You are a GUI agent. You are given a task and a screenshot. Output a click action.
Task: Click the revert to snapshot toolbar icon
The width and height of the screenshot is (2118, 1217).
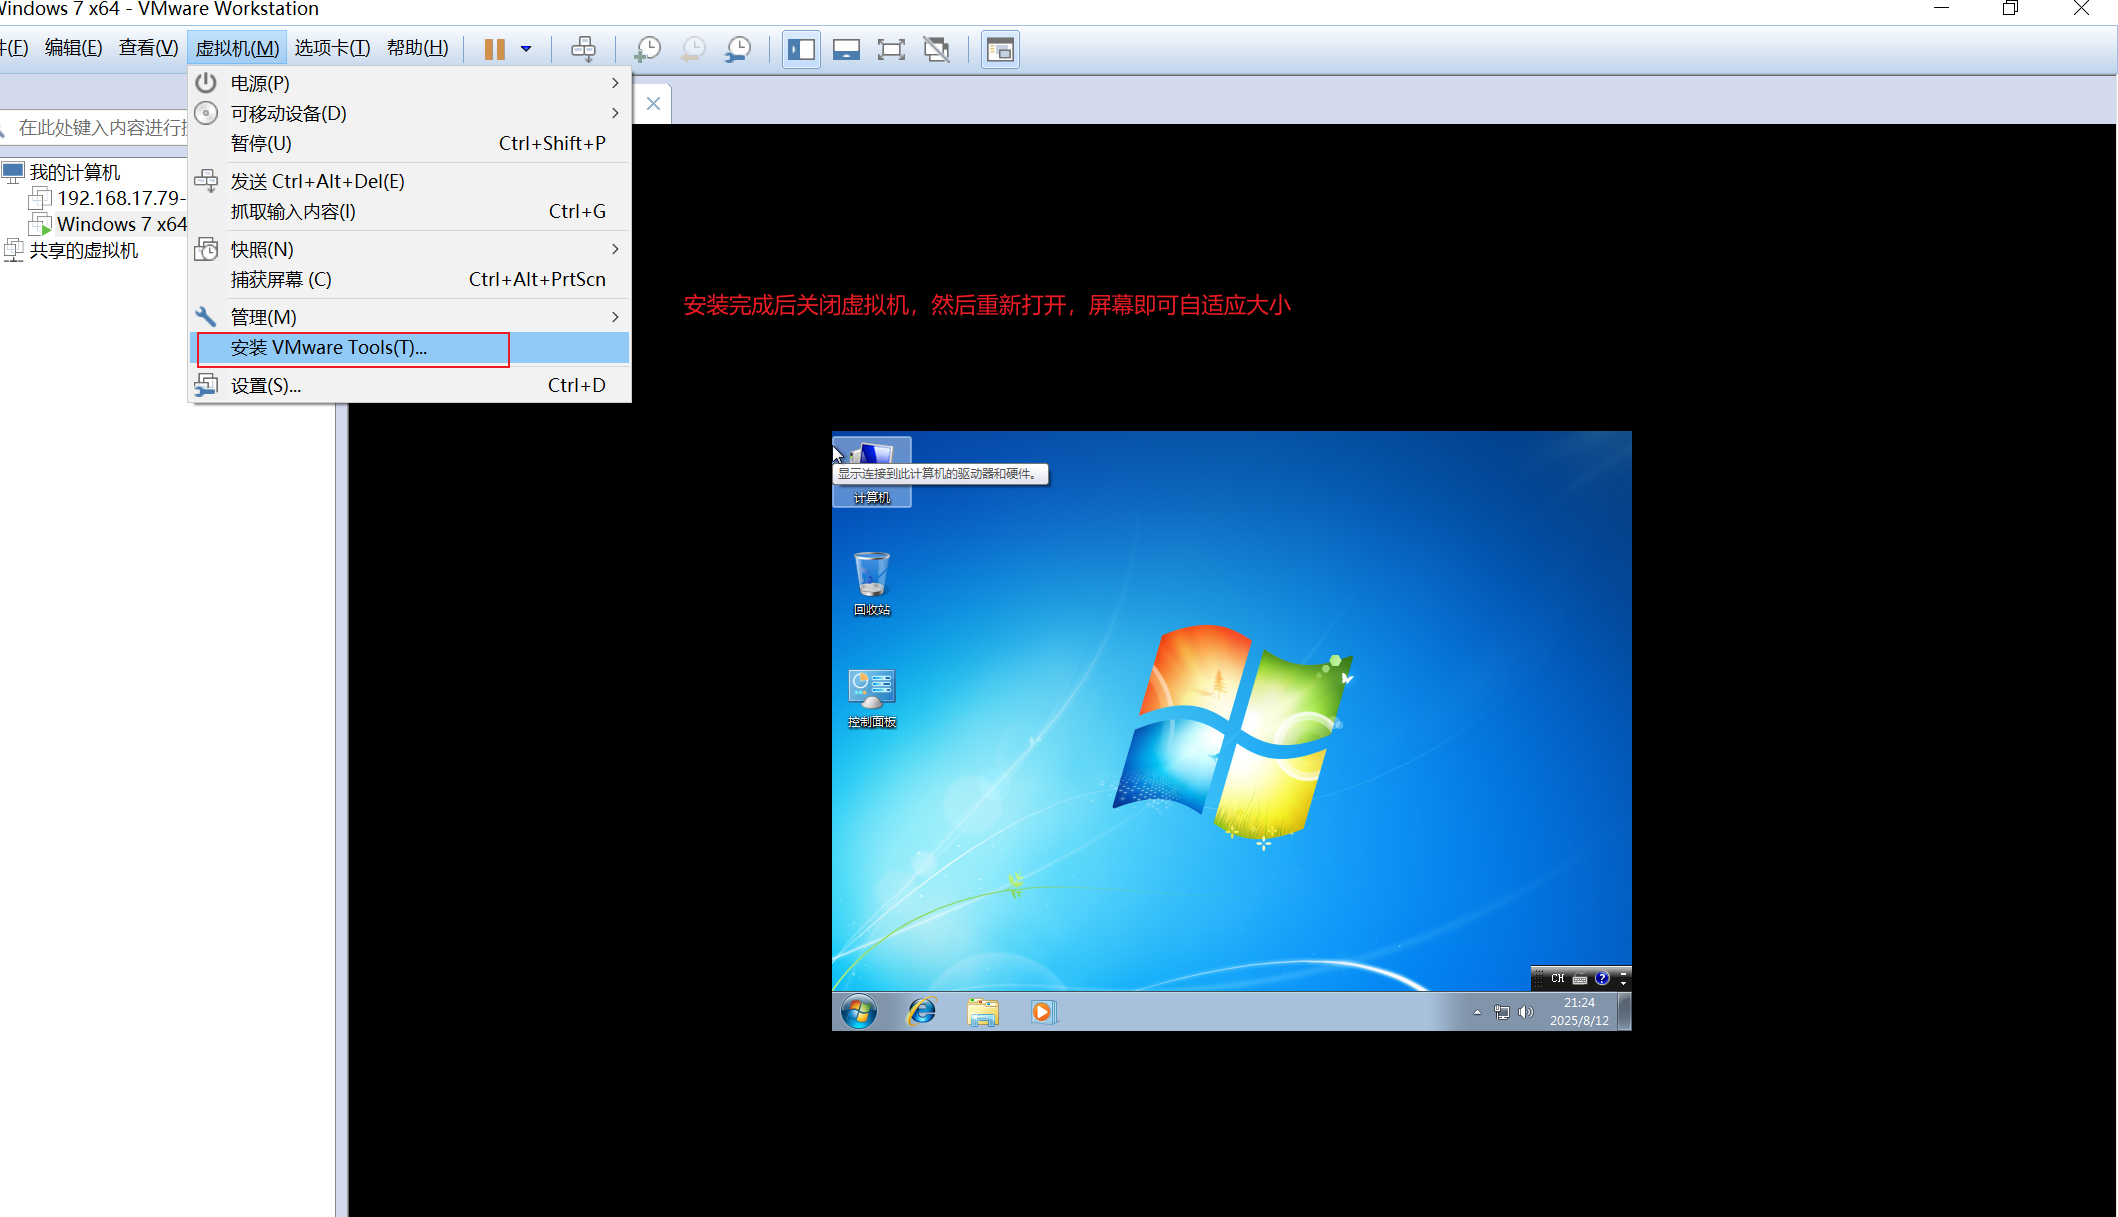(693, 49)
